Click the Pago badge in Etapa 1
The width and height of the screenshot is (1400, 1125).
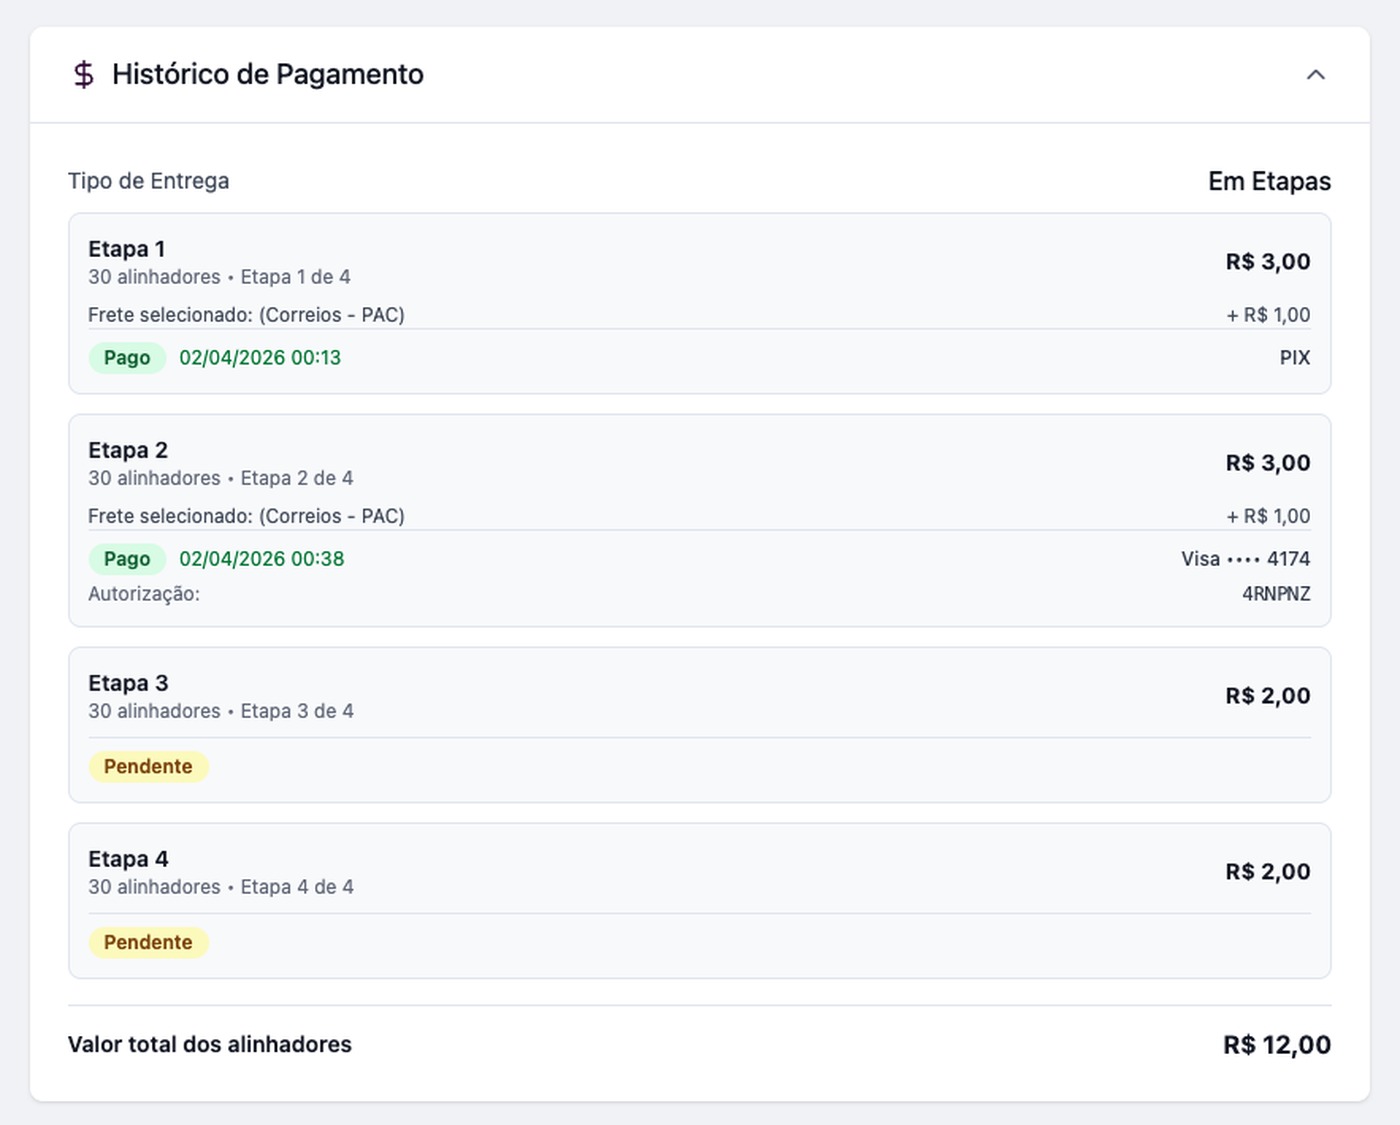pos(127,358)
